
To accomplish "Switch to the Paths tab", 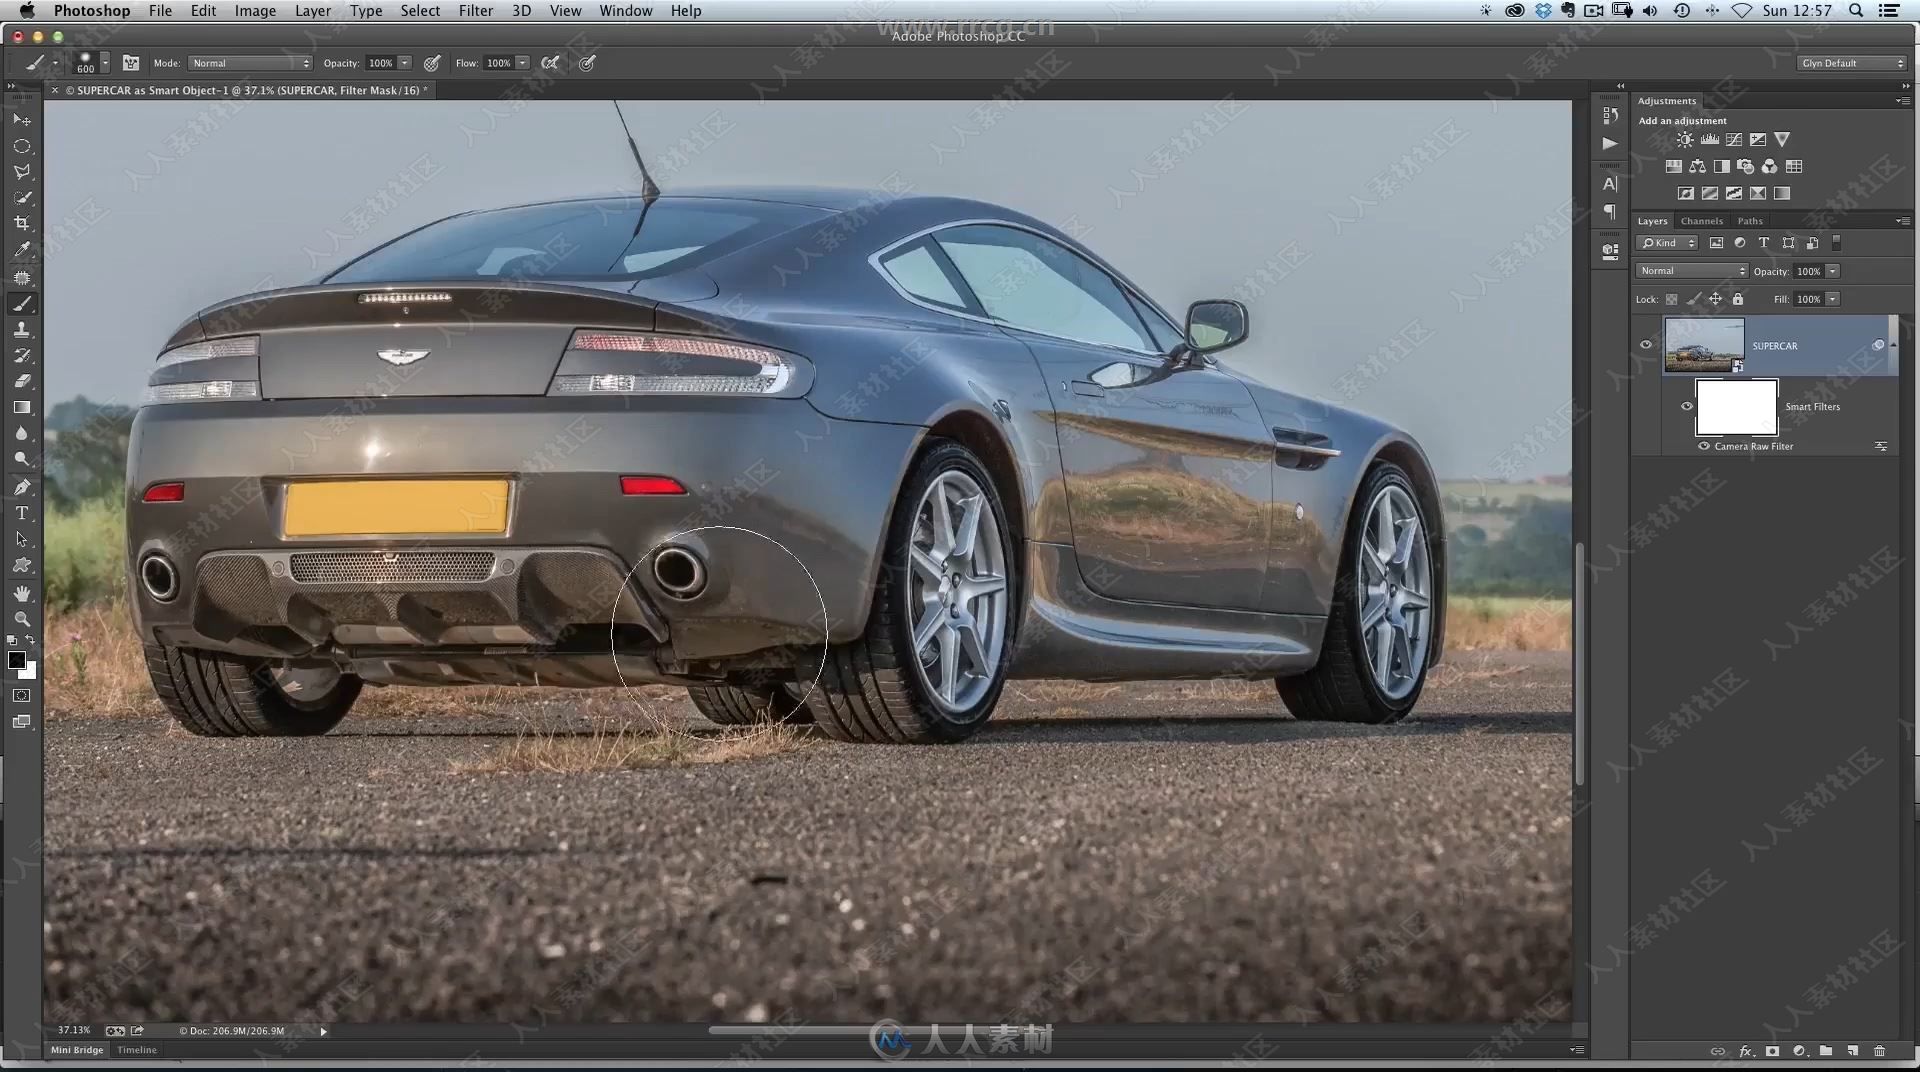I will coord(1750,221).
